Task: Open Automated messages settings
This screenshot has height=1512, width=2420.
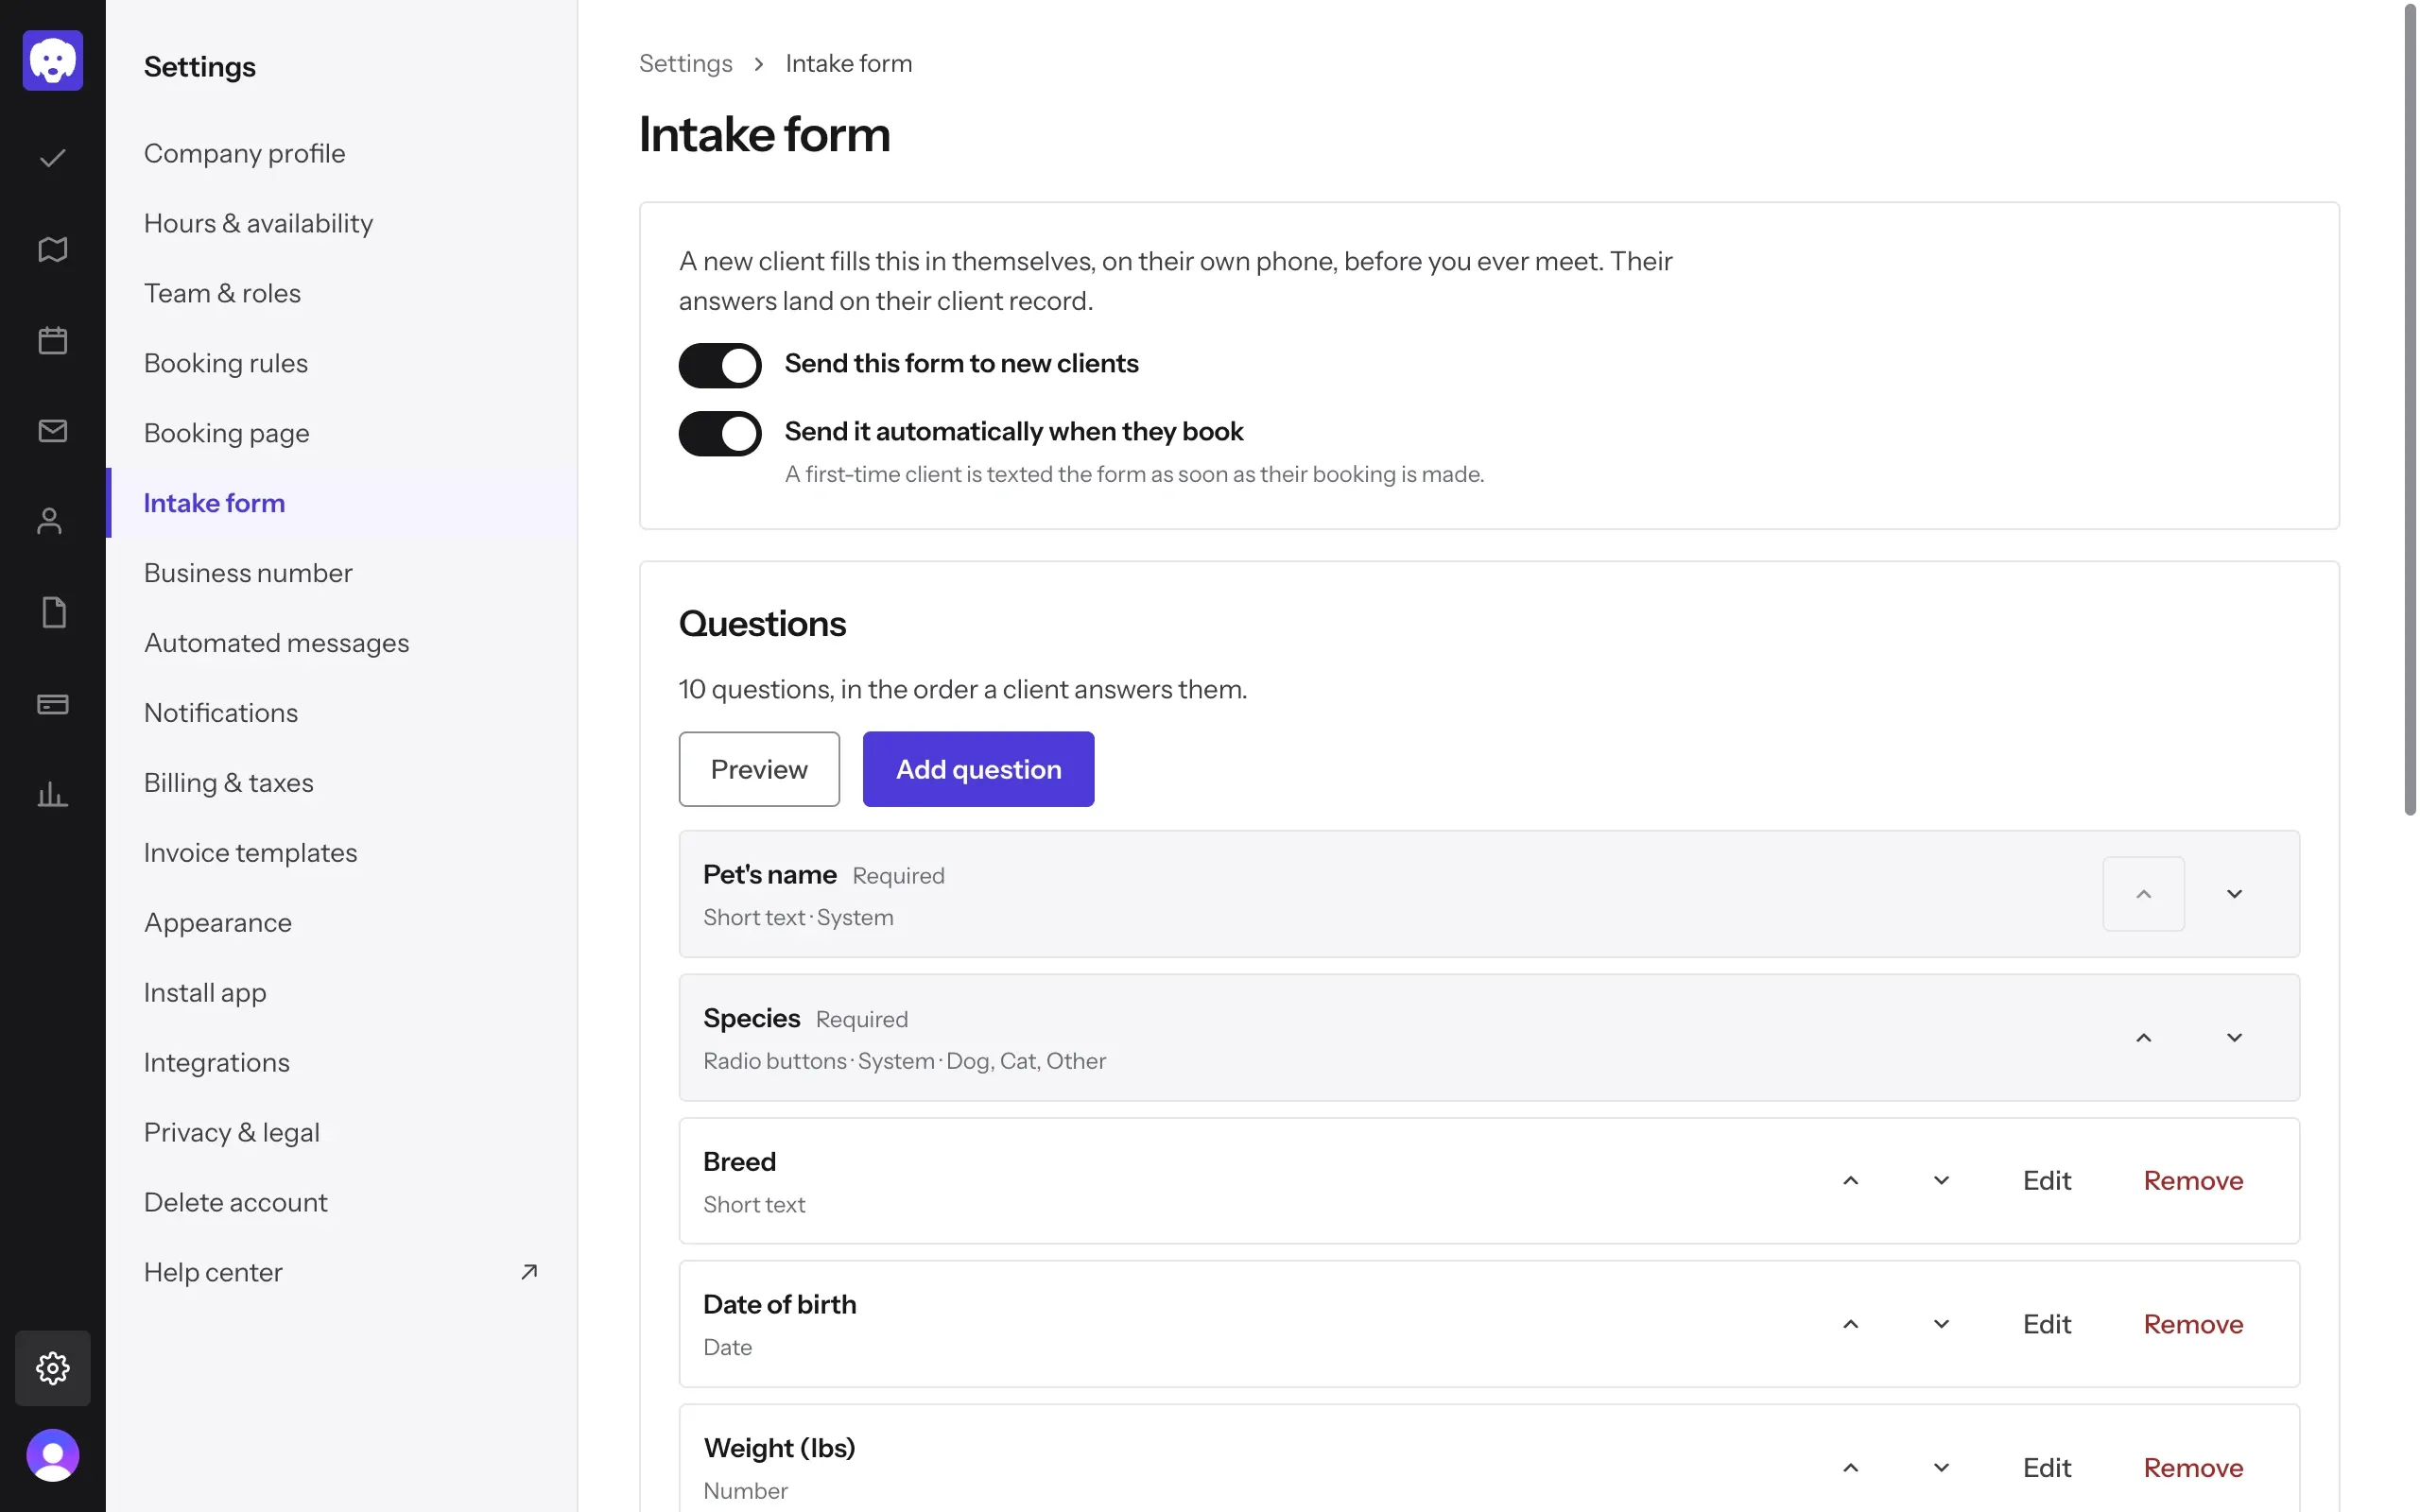Action: (342, 643)
